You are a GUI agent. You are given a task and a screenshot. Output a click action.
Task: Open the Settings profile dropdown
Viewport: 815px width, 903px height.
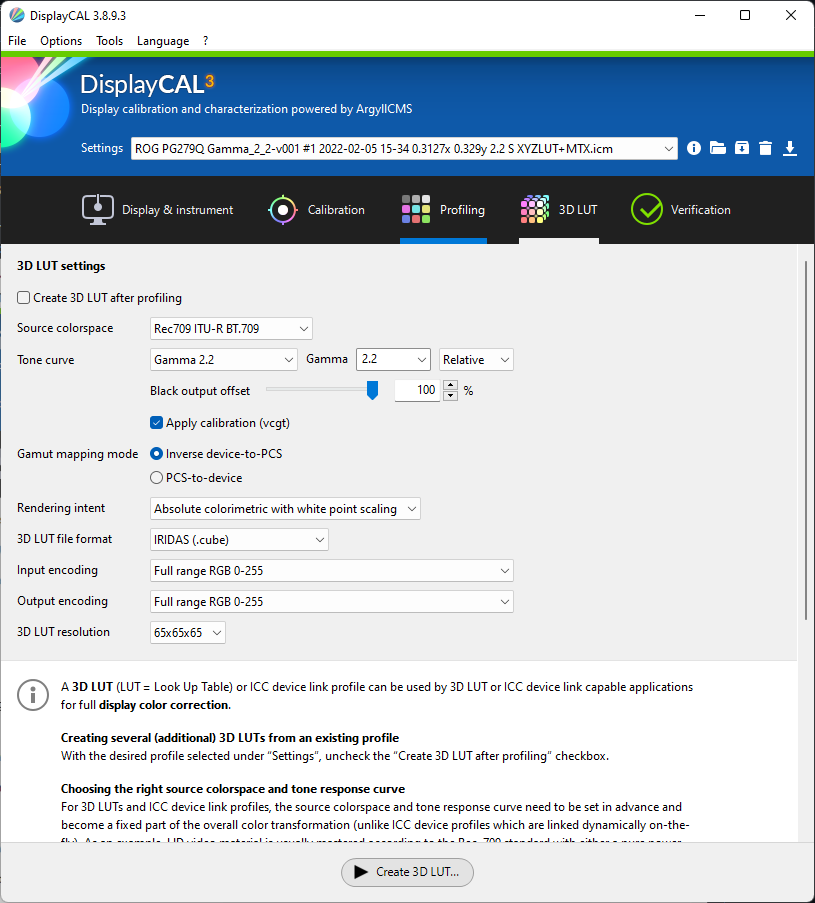coord(404,149)
